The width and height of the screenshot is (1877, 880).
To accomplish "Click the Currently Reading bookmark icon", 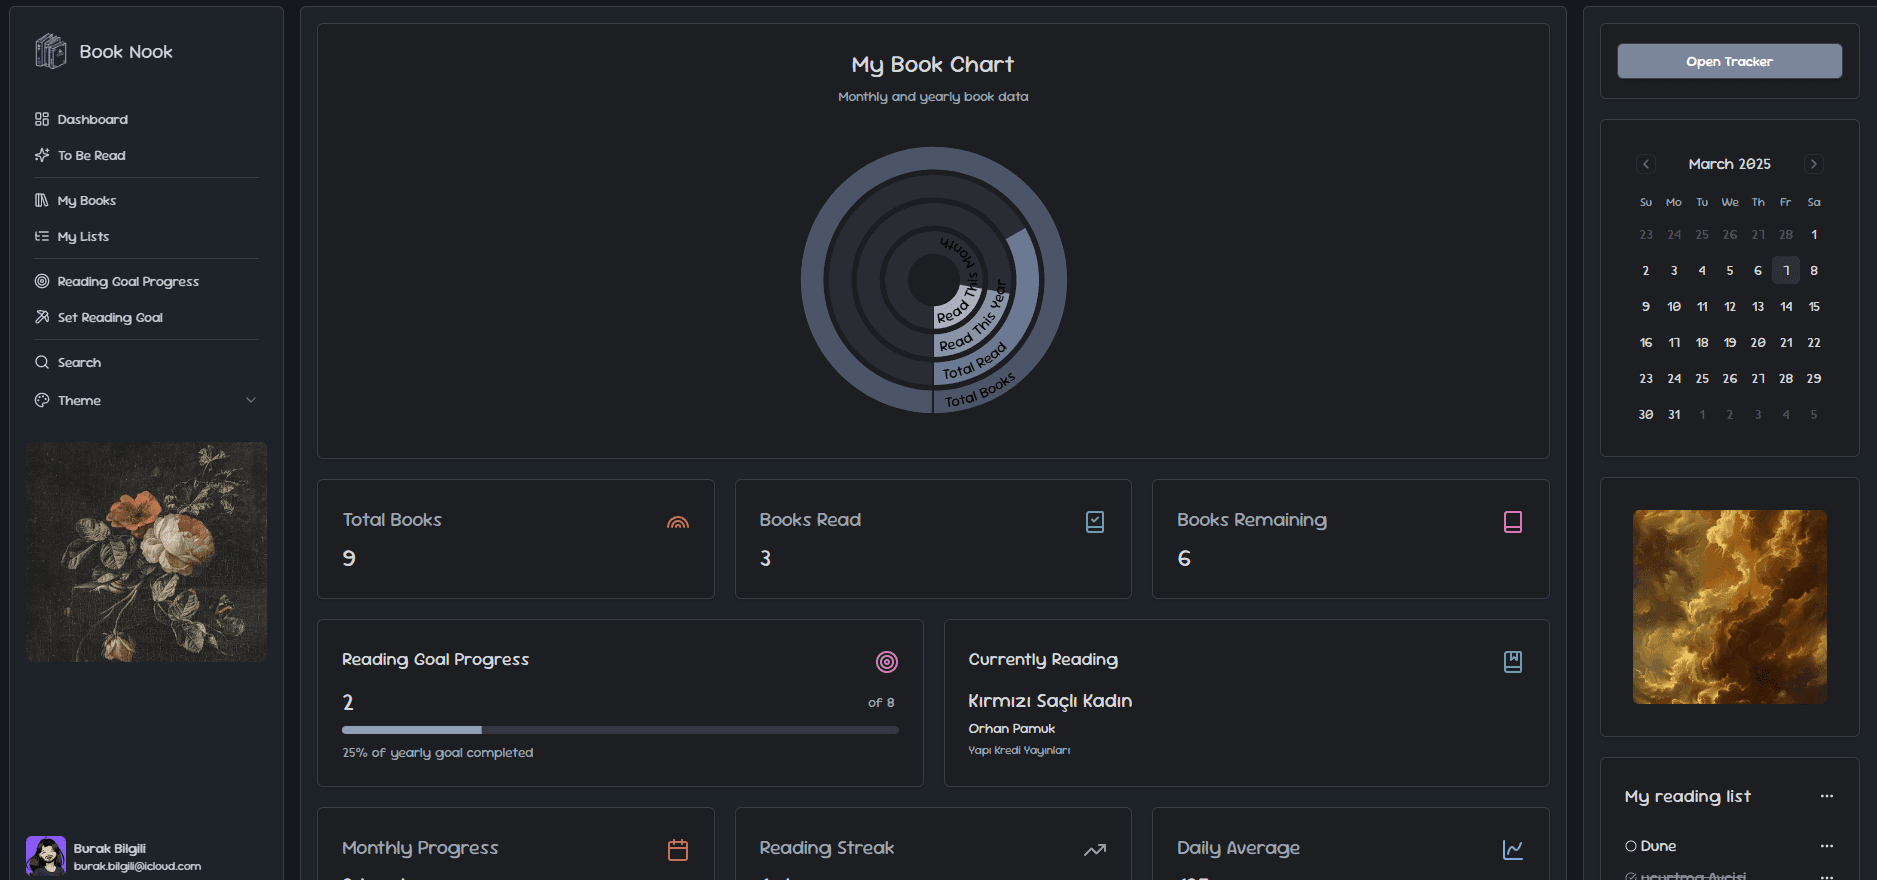I will [x=1512, y=661].
